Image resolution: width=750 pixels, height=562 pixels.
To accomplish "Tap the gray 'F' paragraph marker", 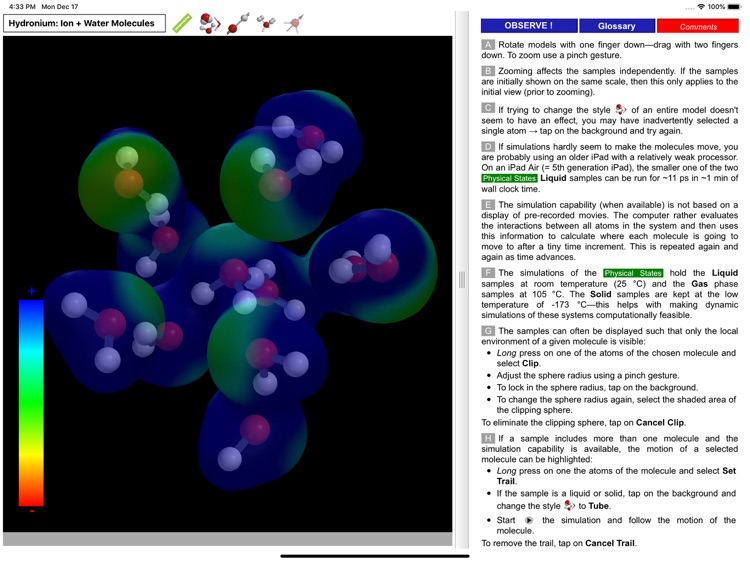I will [x=488, y=273].
